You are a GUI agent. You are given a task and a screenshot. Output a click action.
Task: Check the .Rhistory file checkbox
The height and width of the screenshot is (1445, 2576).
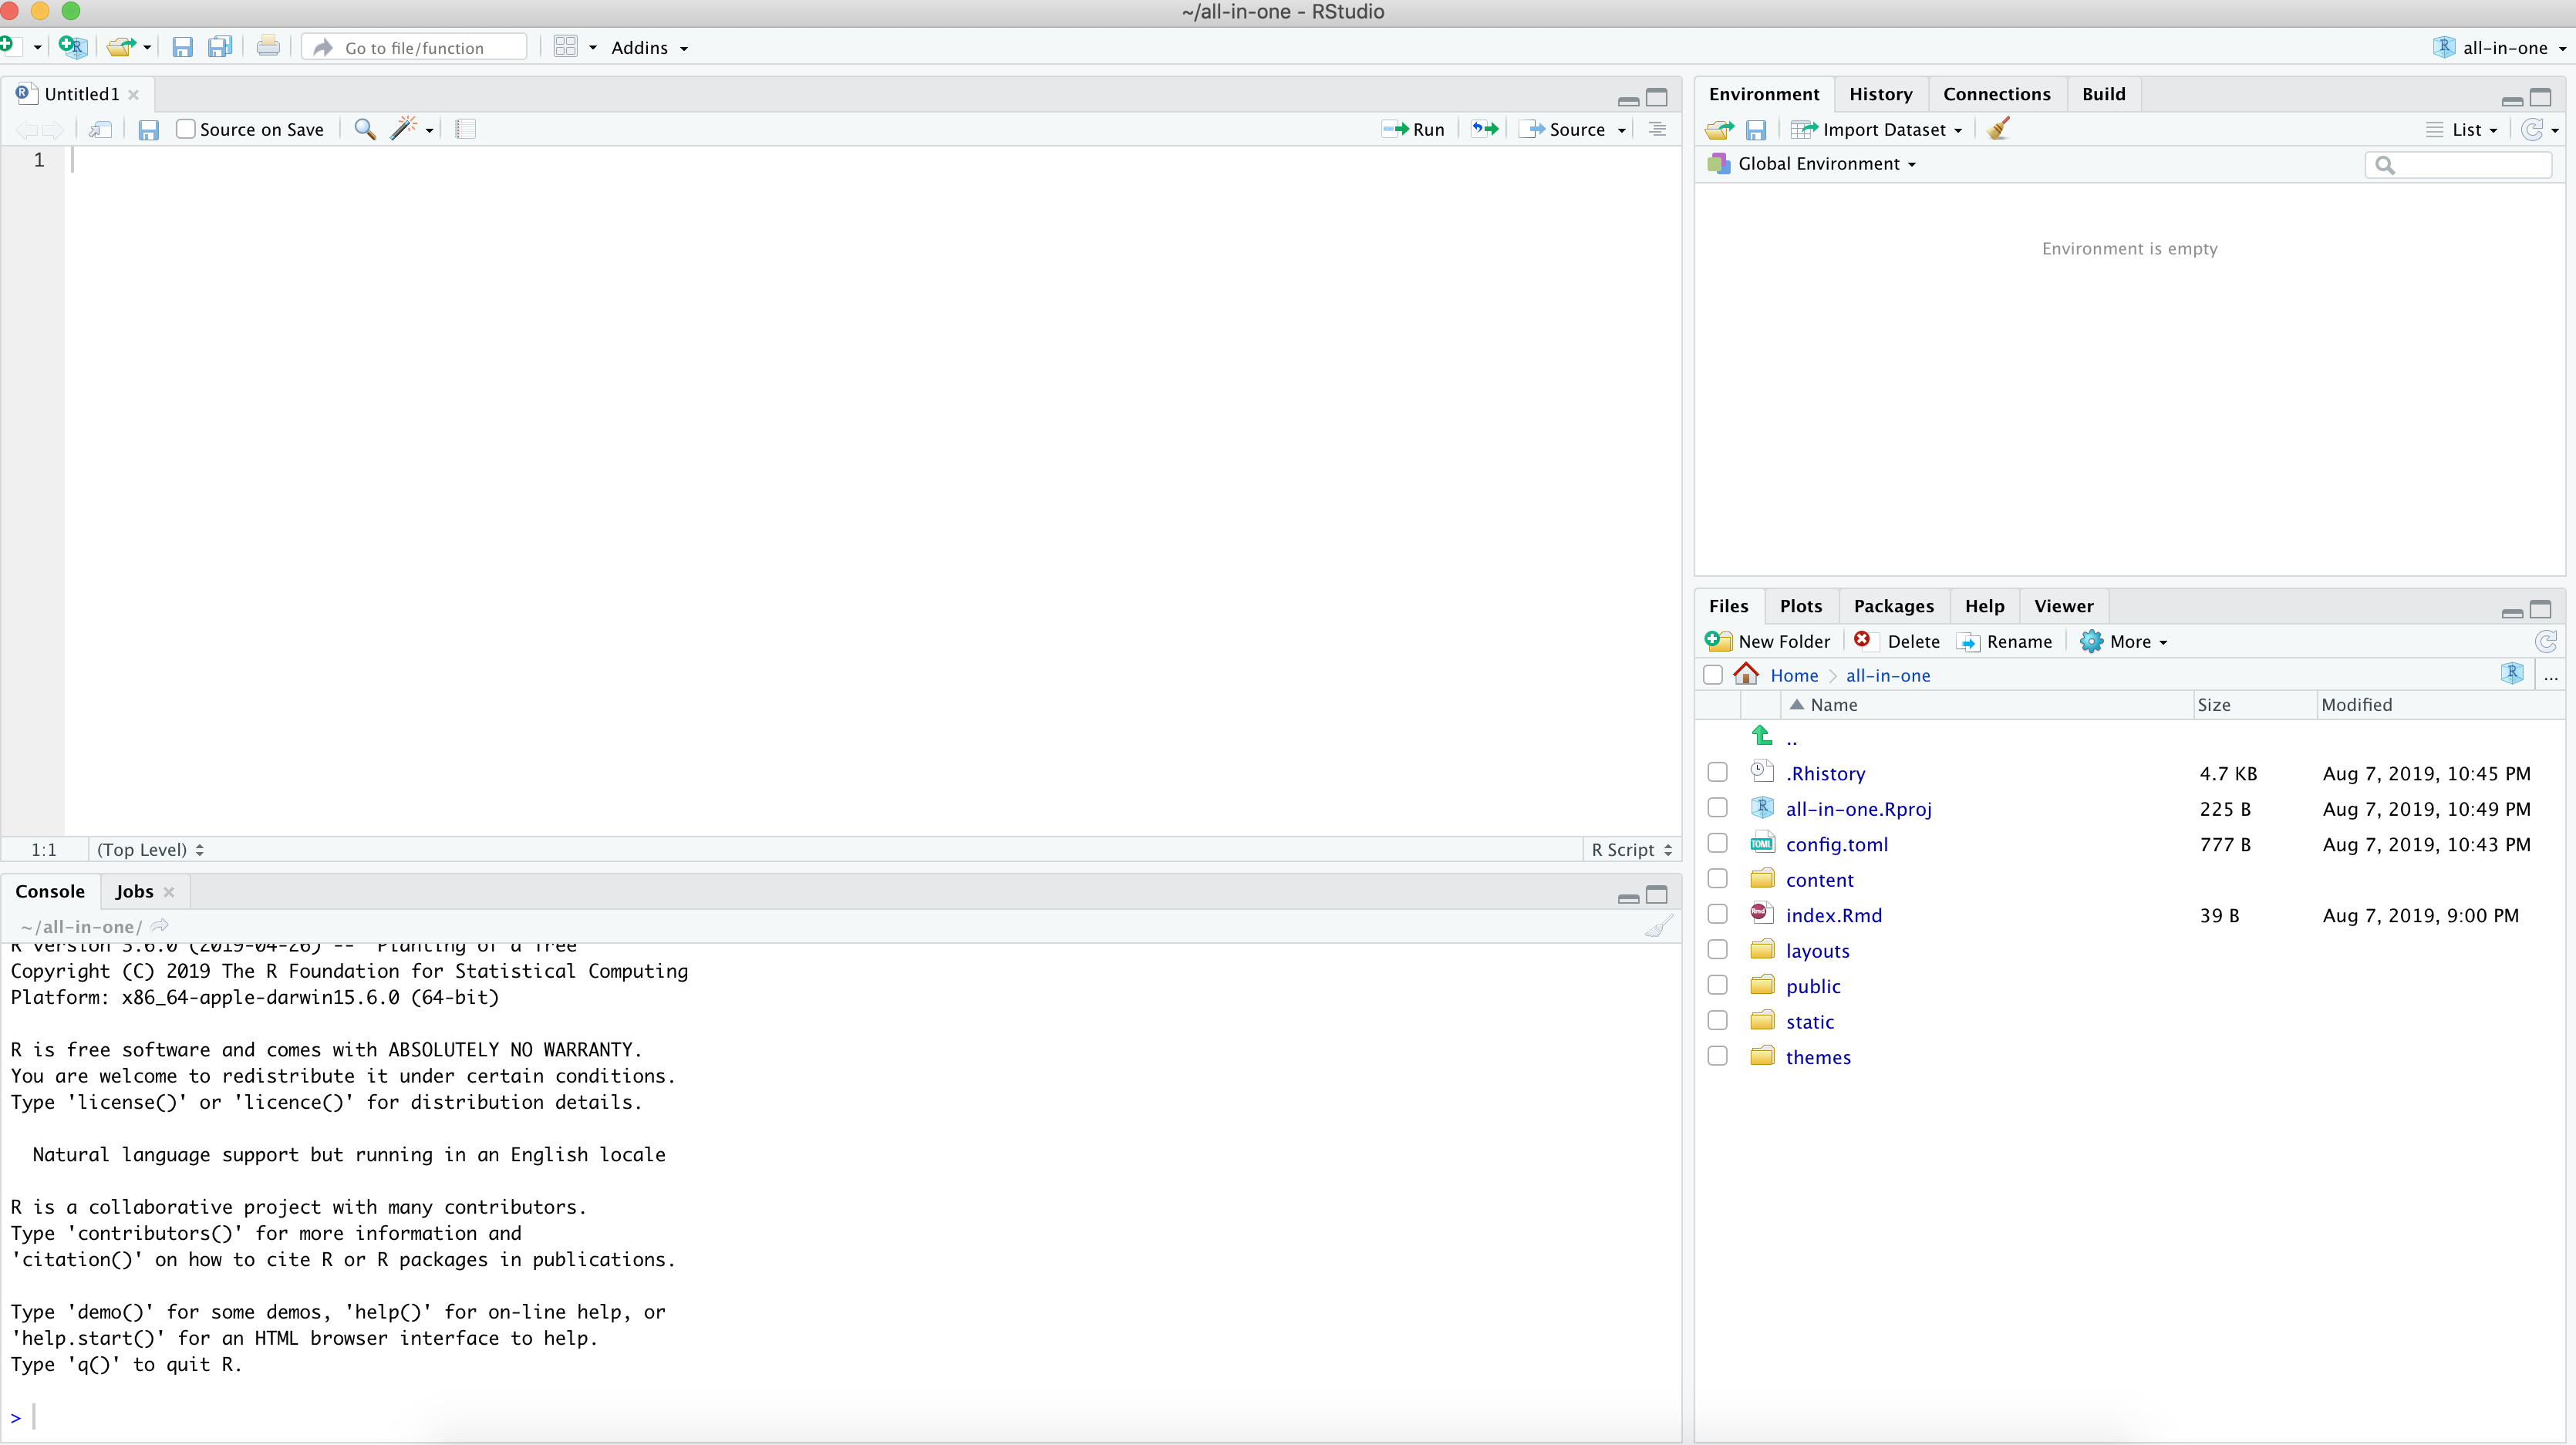pyautogui.click(x=1716, y=771)
